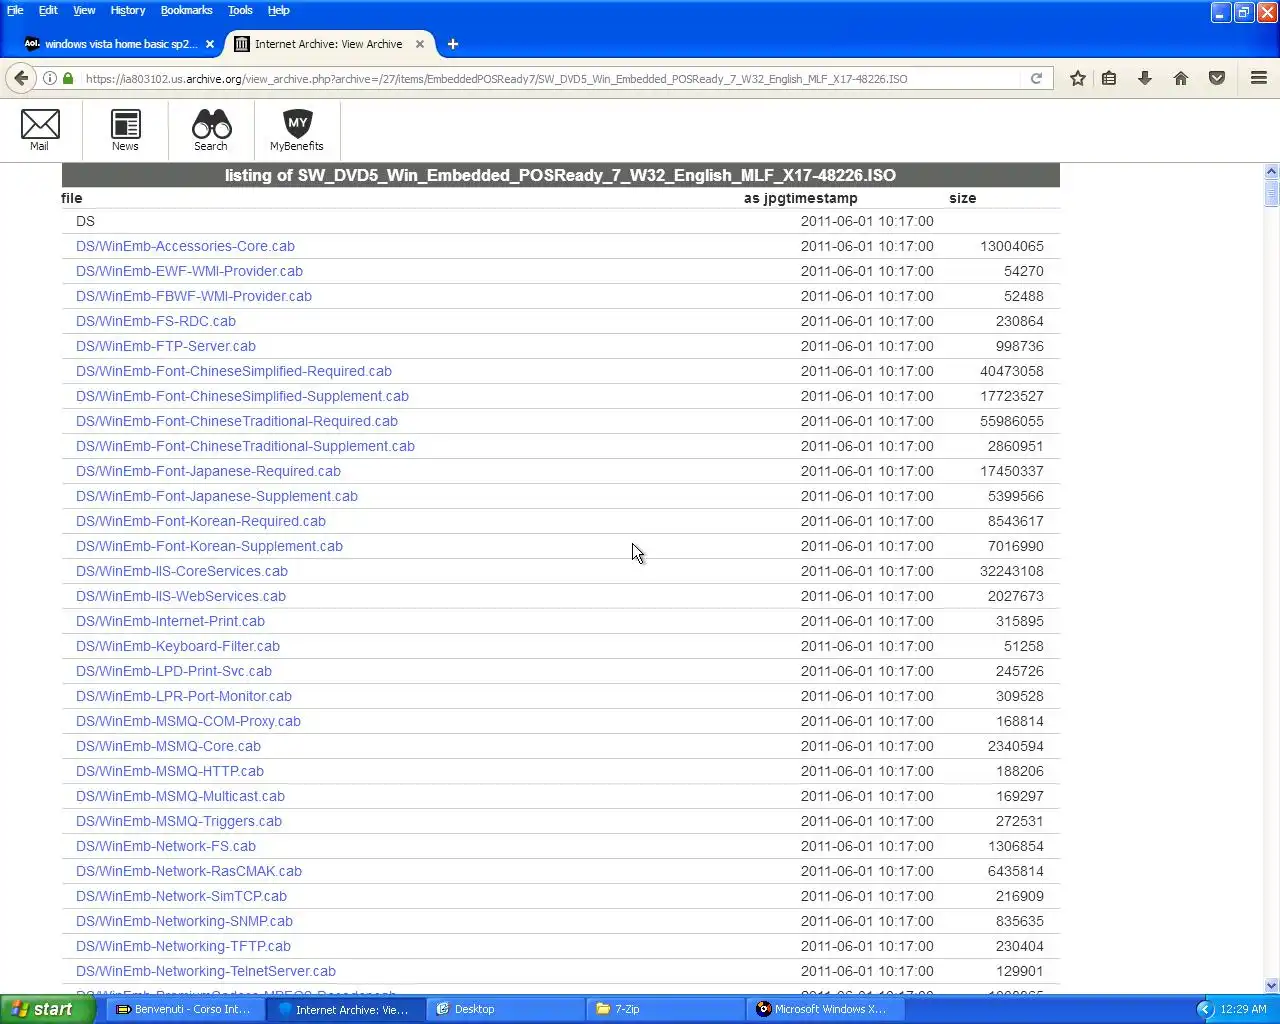Click the page scrollbar up arrow

click(1272, 172)
